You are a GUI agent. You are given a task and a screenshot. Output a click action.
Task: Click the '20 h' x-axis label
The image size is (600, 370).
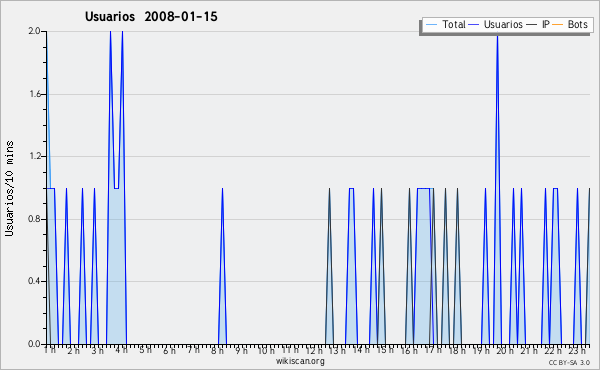click(x=506, y=350)
